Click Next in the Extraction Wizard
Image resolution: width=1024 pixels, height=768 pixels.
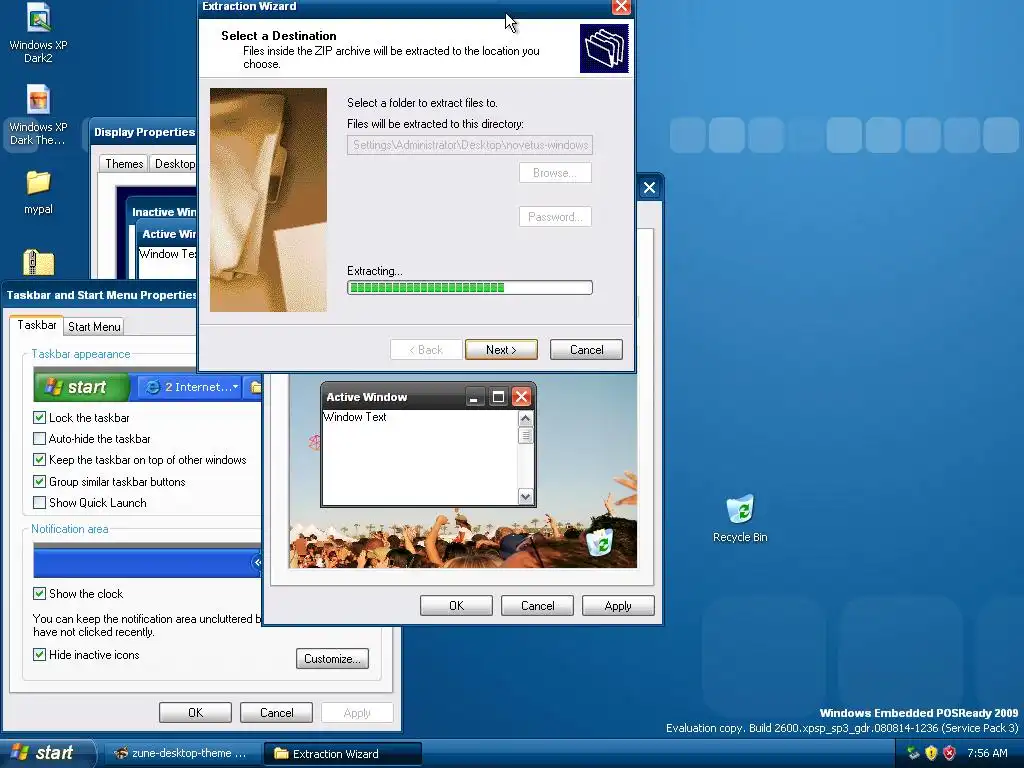click(x=501, y=349)
